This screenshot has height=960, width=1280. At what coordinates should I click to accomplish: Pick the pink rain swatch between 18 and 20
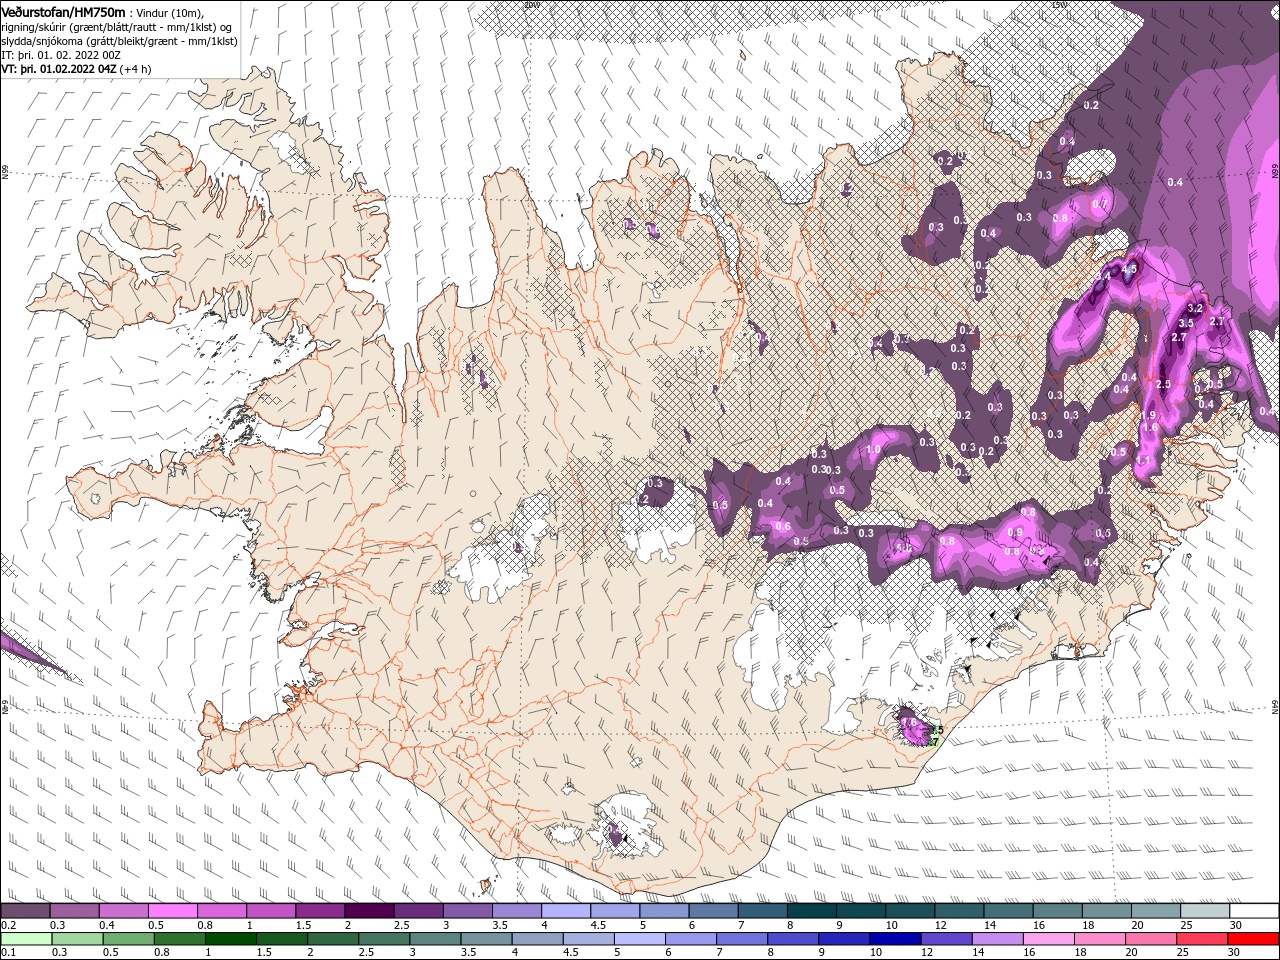coord(1101,939)
